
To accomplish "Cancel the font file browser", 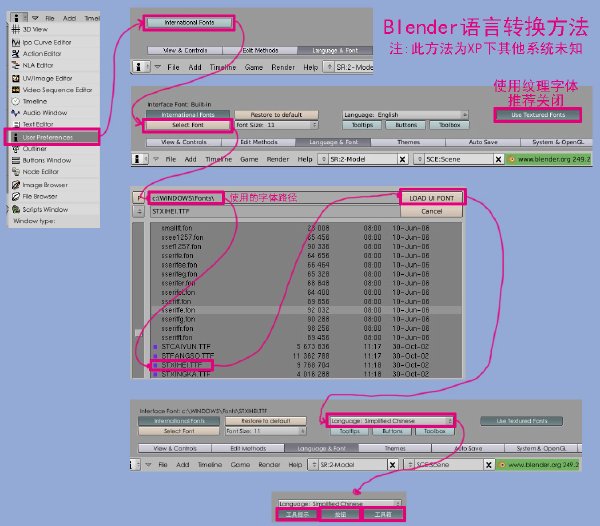I will pos(431,211).
